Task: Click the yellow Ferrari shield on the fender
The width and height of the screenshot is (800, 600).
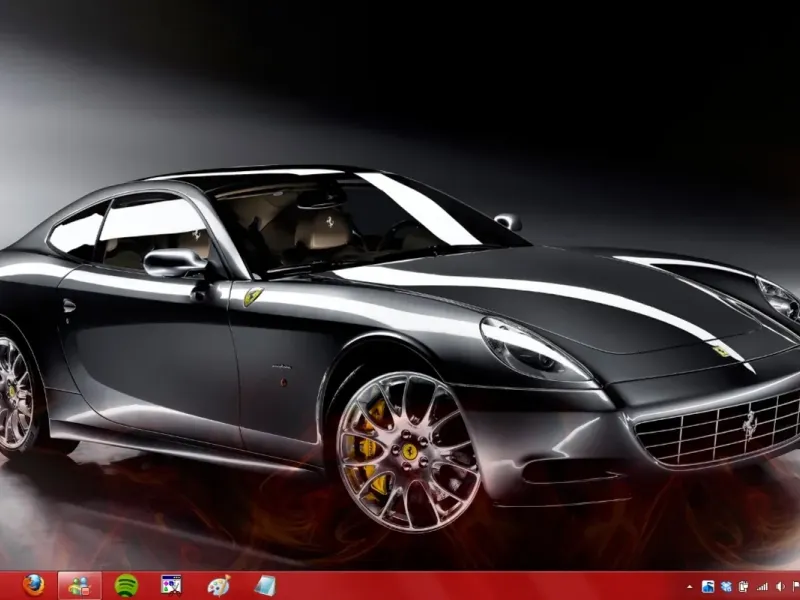Action: [x=253, y=296]
